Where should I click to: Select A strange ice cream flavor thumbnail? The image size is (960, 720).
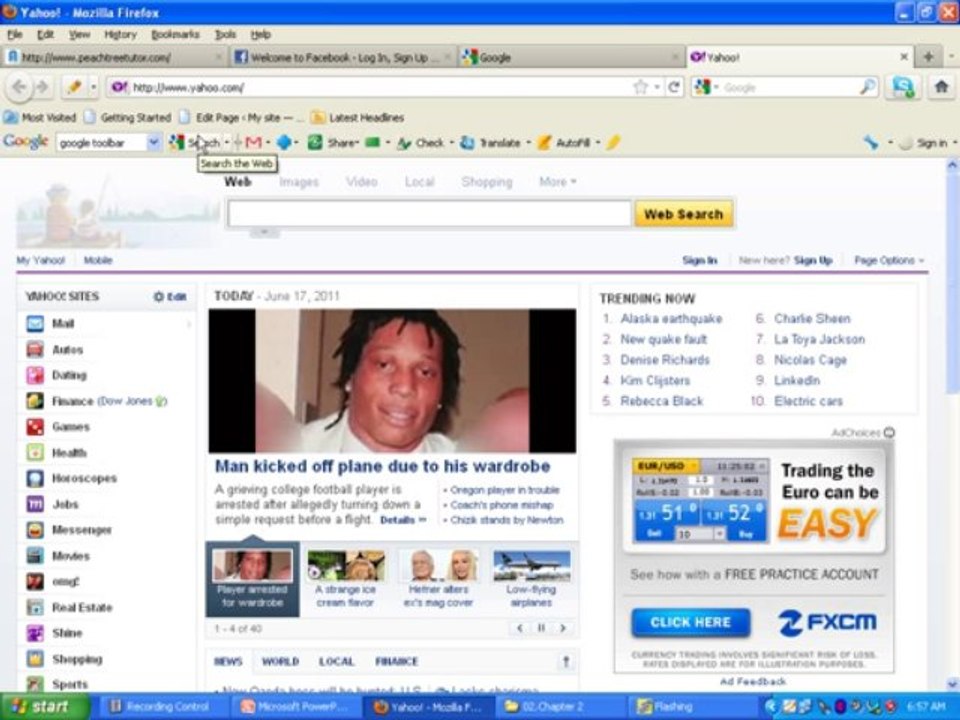[x=345, y=579]
